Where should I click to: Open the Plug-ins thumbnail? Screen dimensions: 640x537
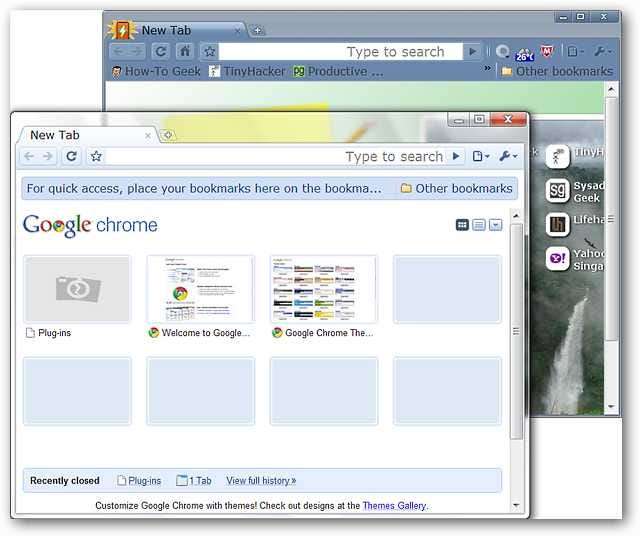[x=77, y=289]
